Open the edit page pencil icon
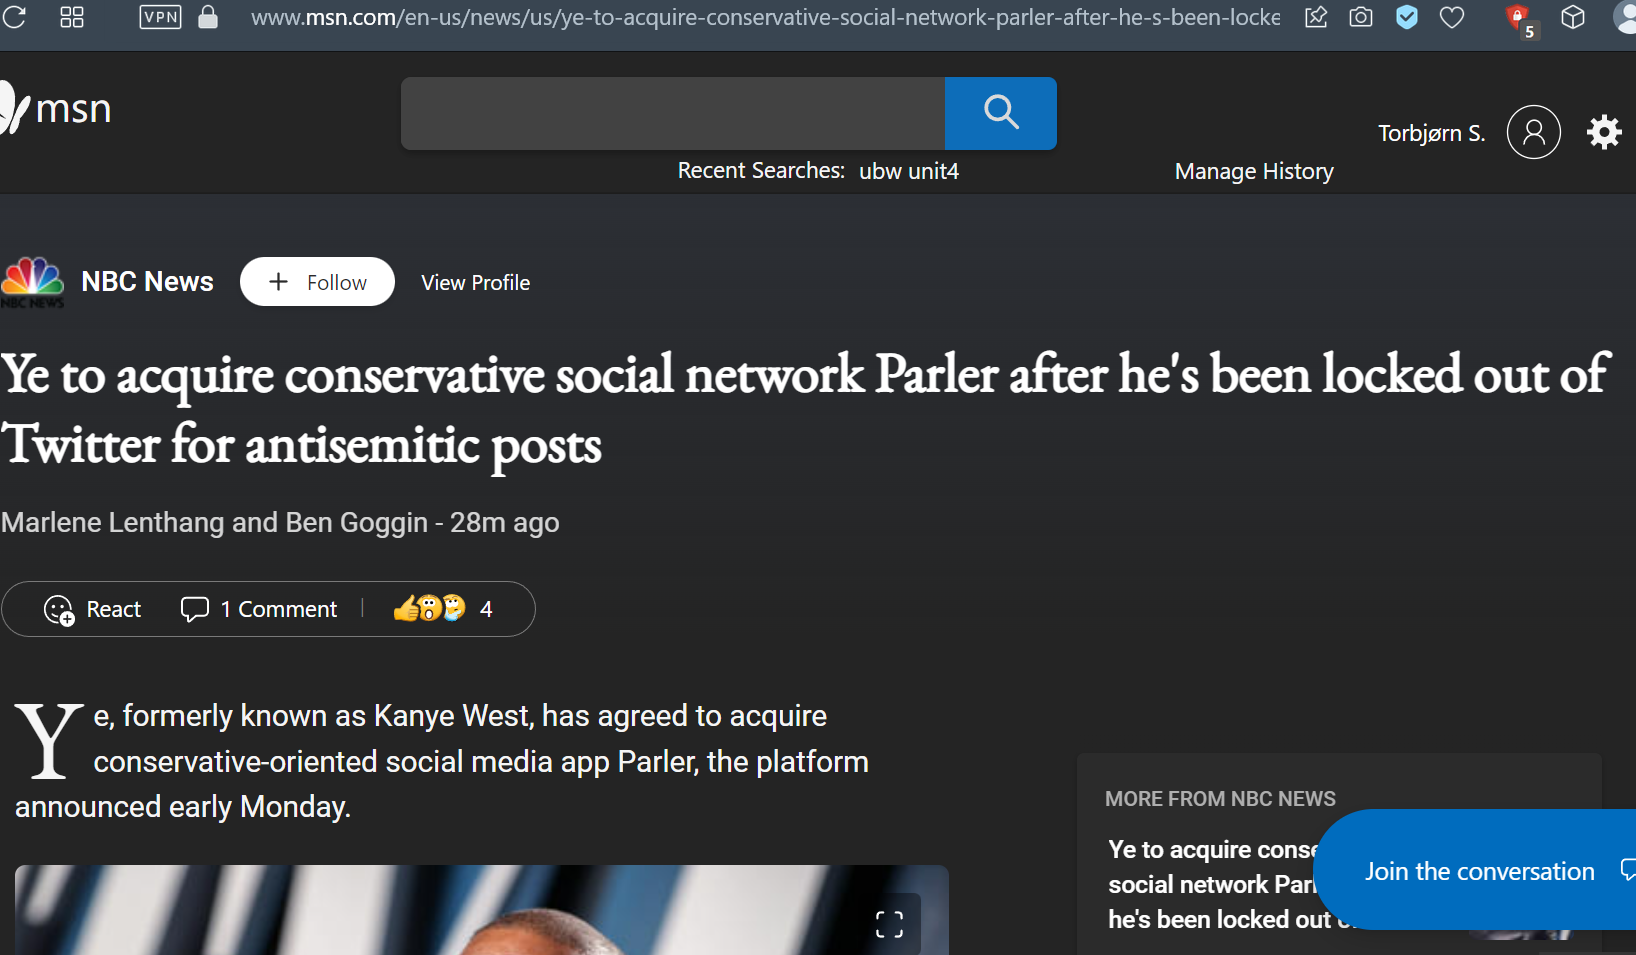Screen dimensions: 1636x955 click(x=1316, y=17)
